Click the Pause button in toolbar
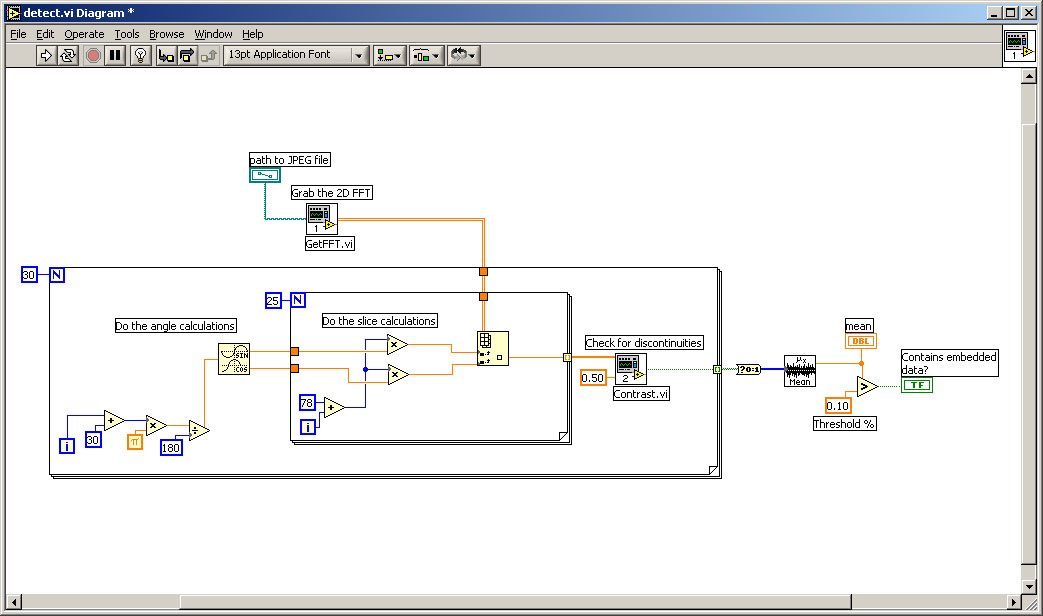1043x616 pixels. [x=115, y=55]
